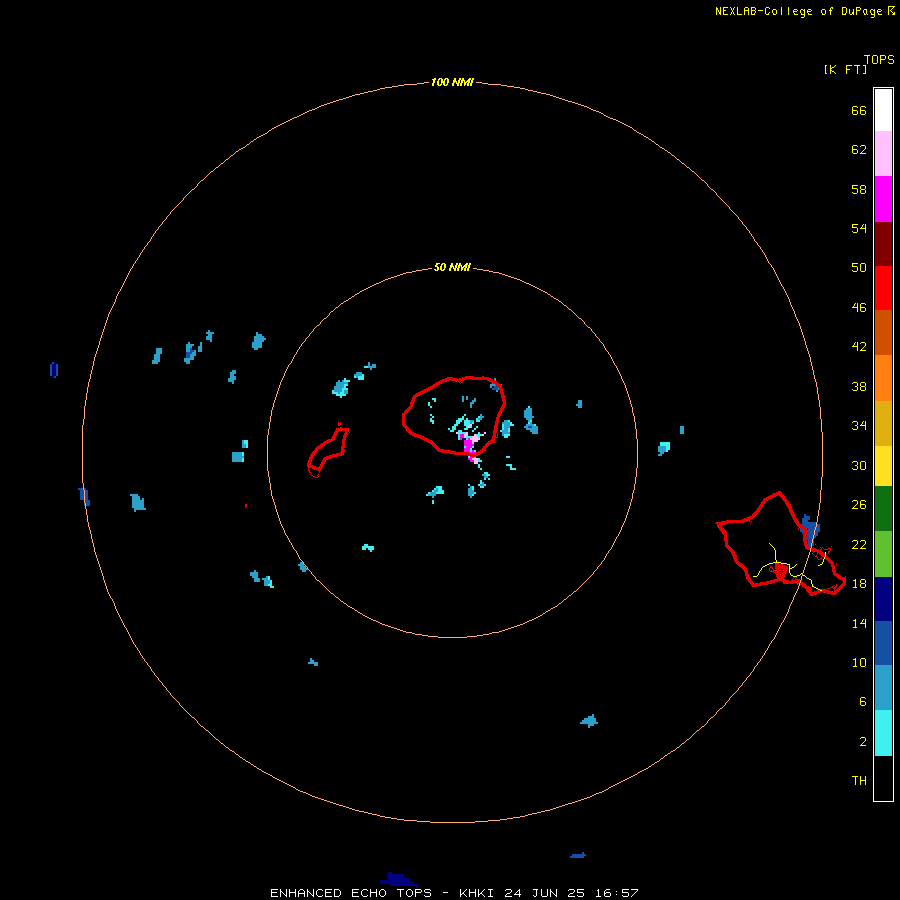Pick the gold legend swatch
The height and width of the screenshot is (900, 900).
[883, 423]
